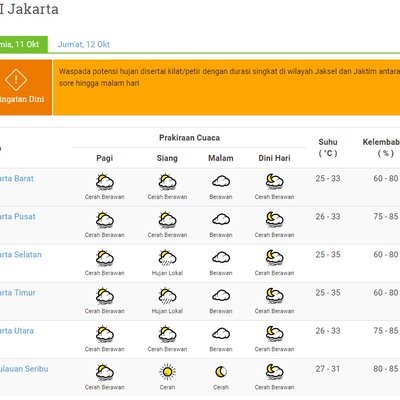Click Jakarta Timur Hujan Lokal rain icon
400x400 pixels.
coord(167,296)
